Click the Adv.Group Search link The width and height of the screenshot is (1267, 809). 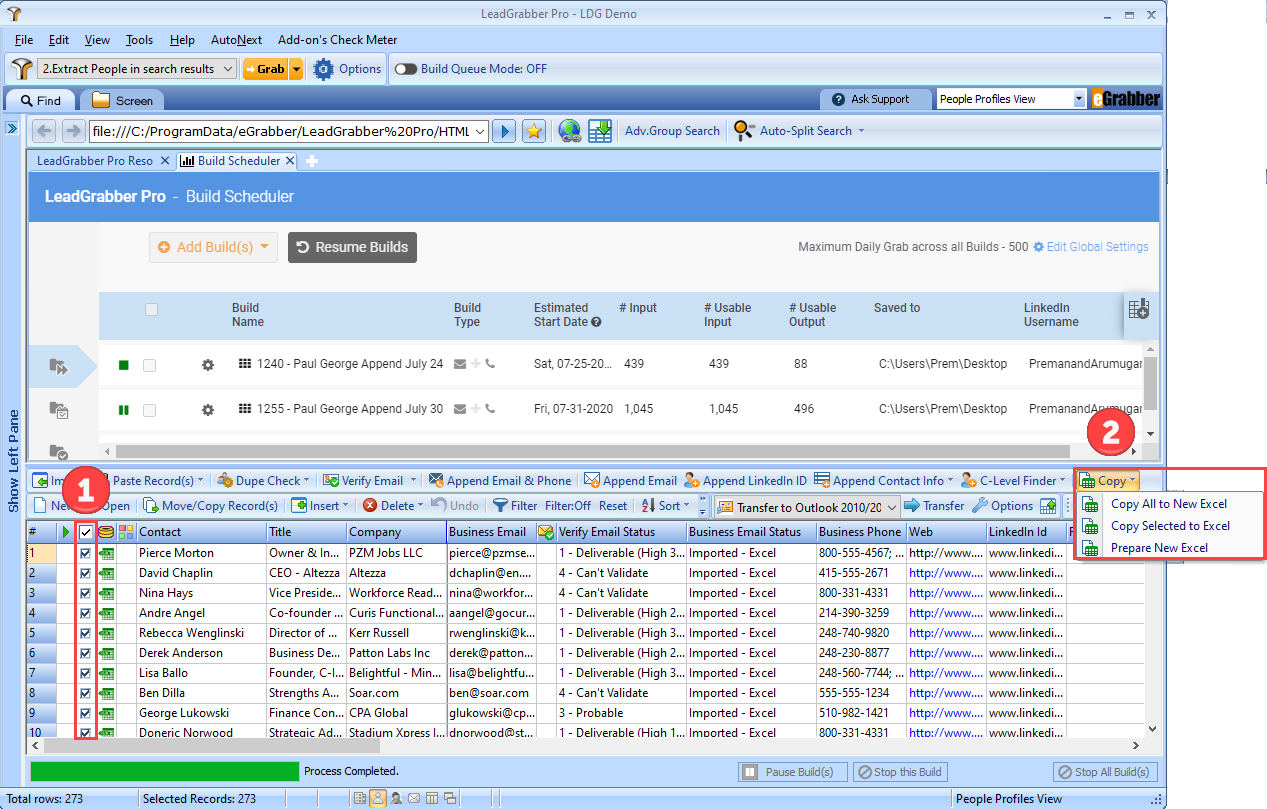click(x=672, y=131)
